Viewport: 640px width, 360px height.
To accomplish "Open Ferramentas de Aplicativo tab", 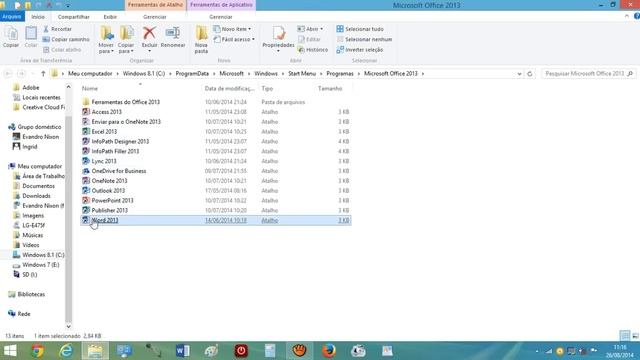I will pyautogui.click(x=221, y=5).
